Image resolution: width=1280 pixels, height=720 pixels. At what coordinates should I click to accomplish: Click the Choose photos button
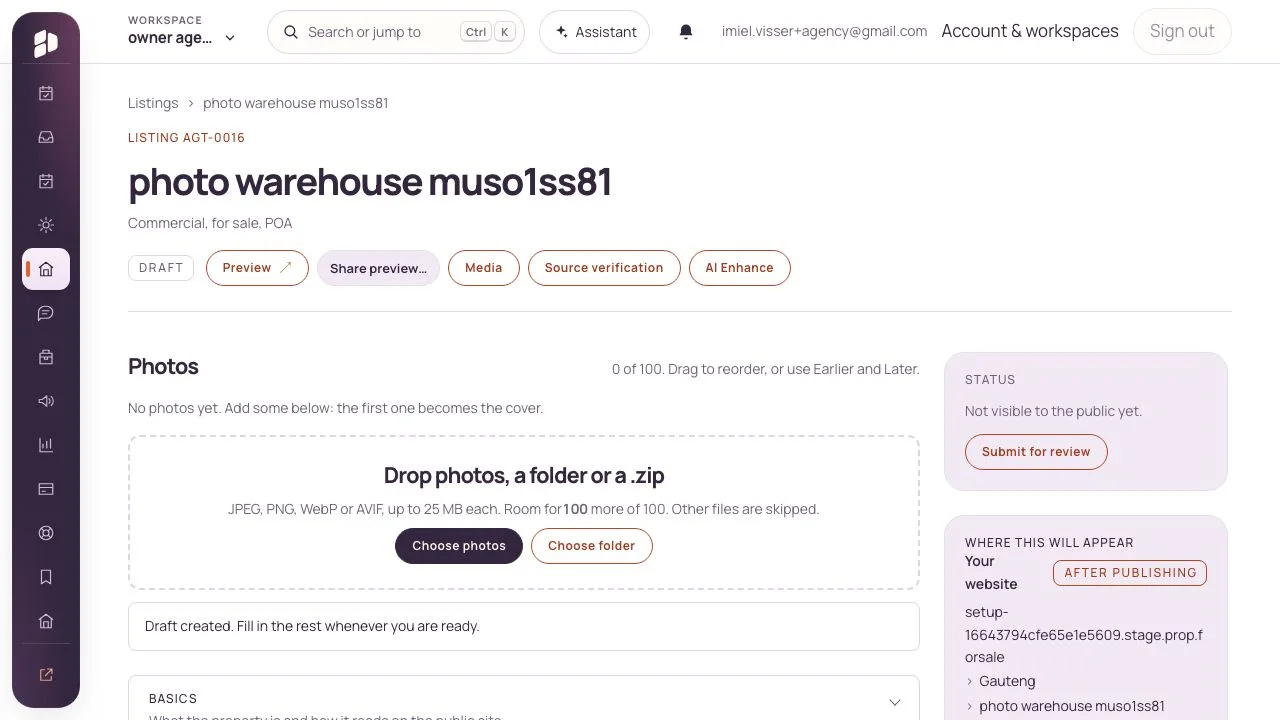[x=459, y=546]
